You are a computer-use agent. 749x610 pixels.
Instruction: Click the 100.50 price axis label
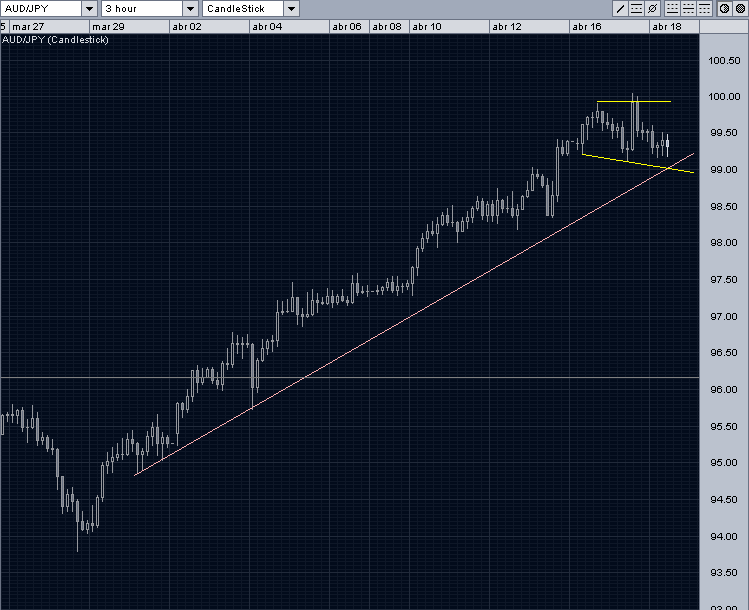coord(724,61)
